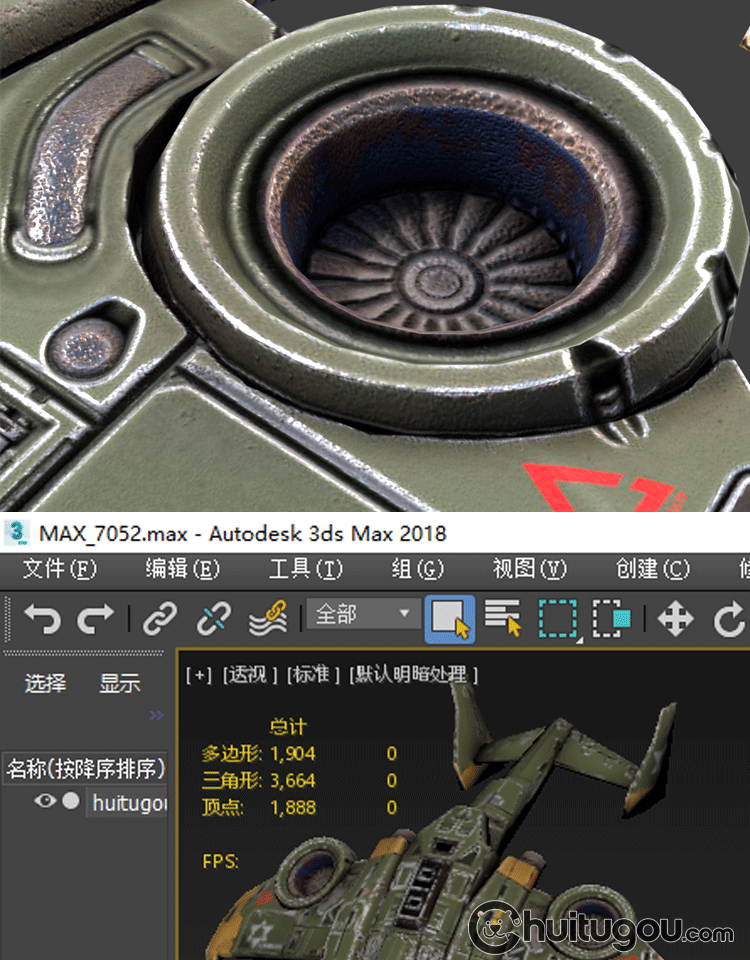
Task: Open the 透视 viewport view label menu
Action: click(249, 675)
